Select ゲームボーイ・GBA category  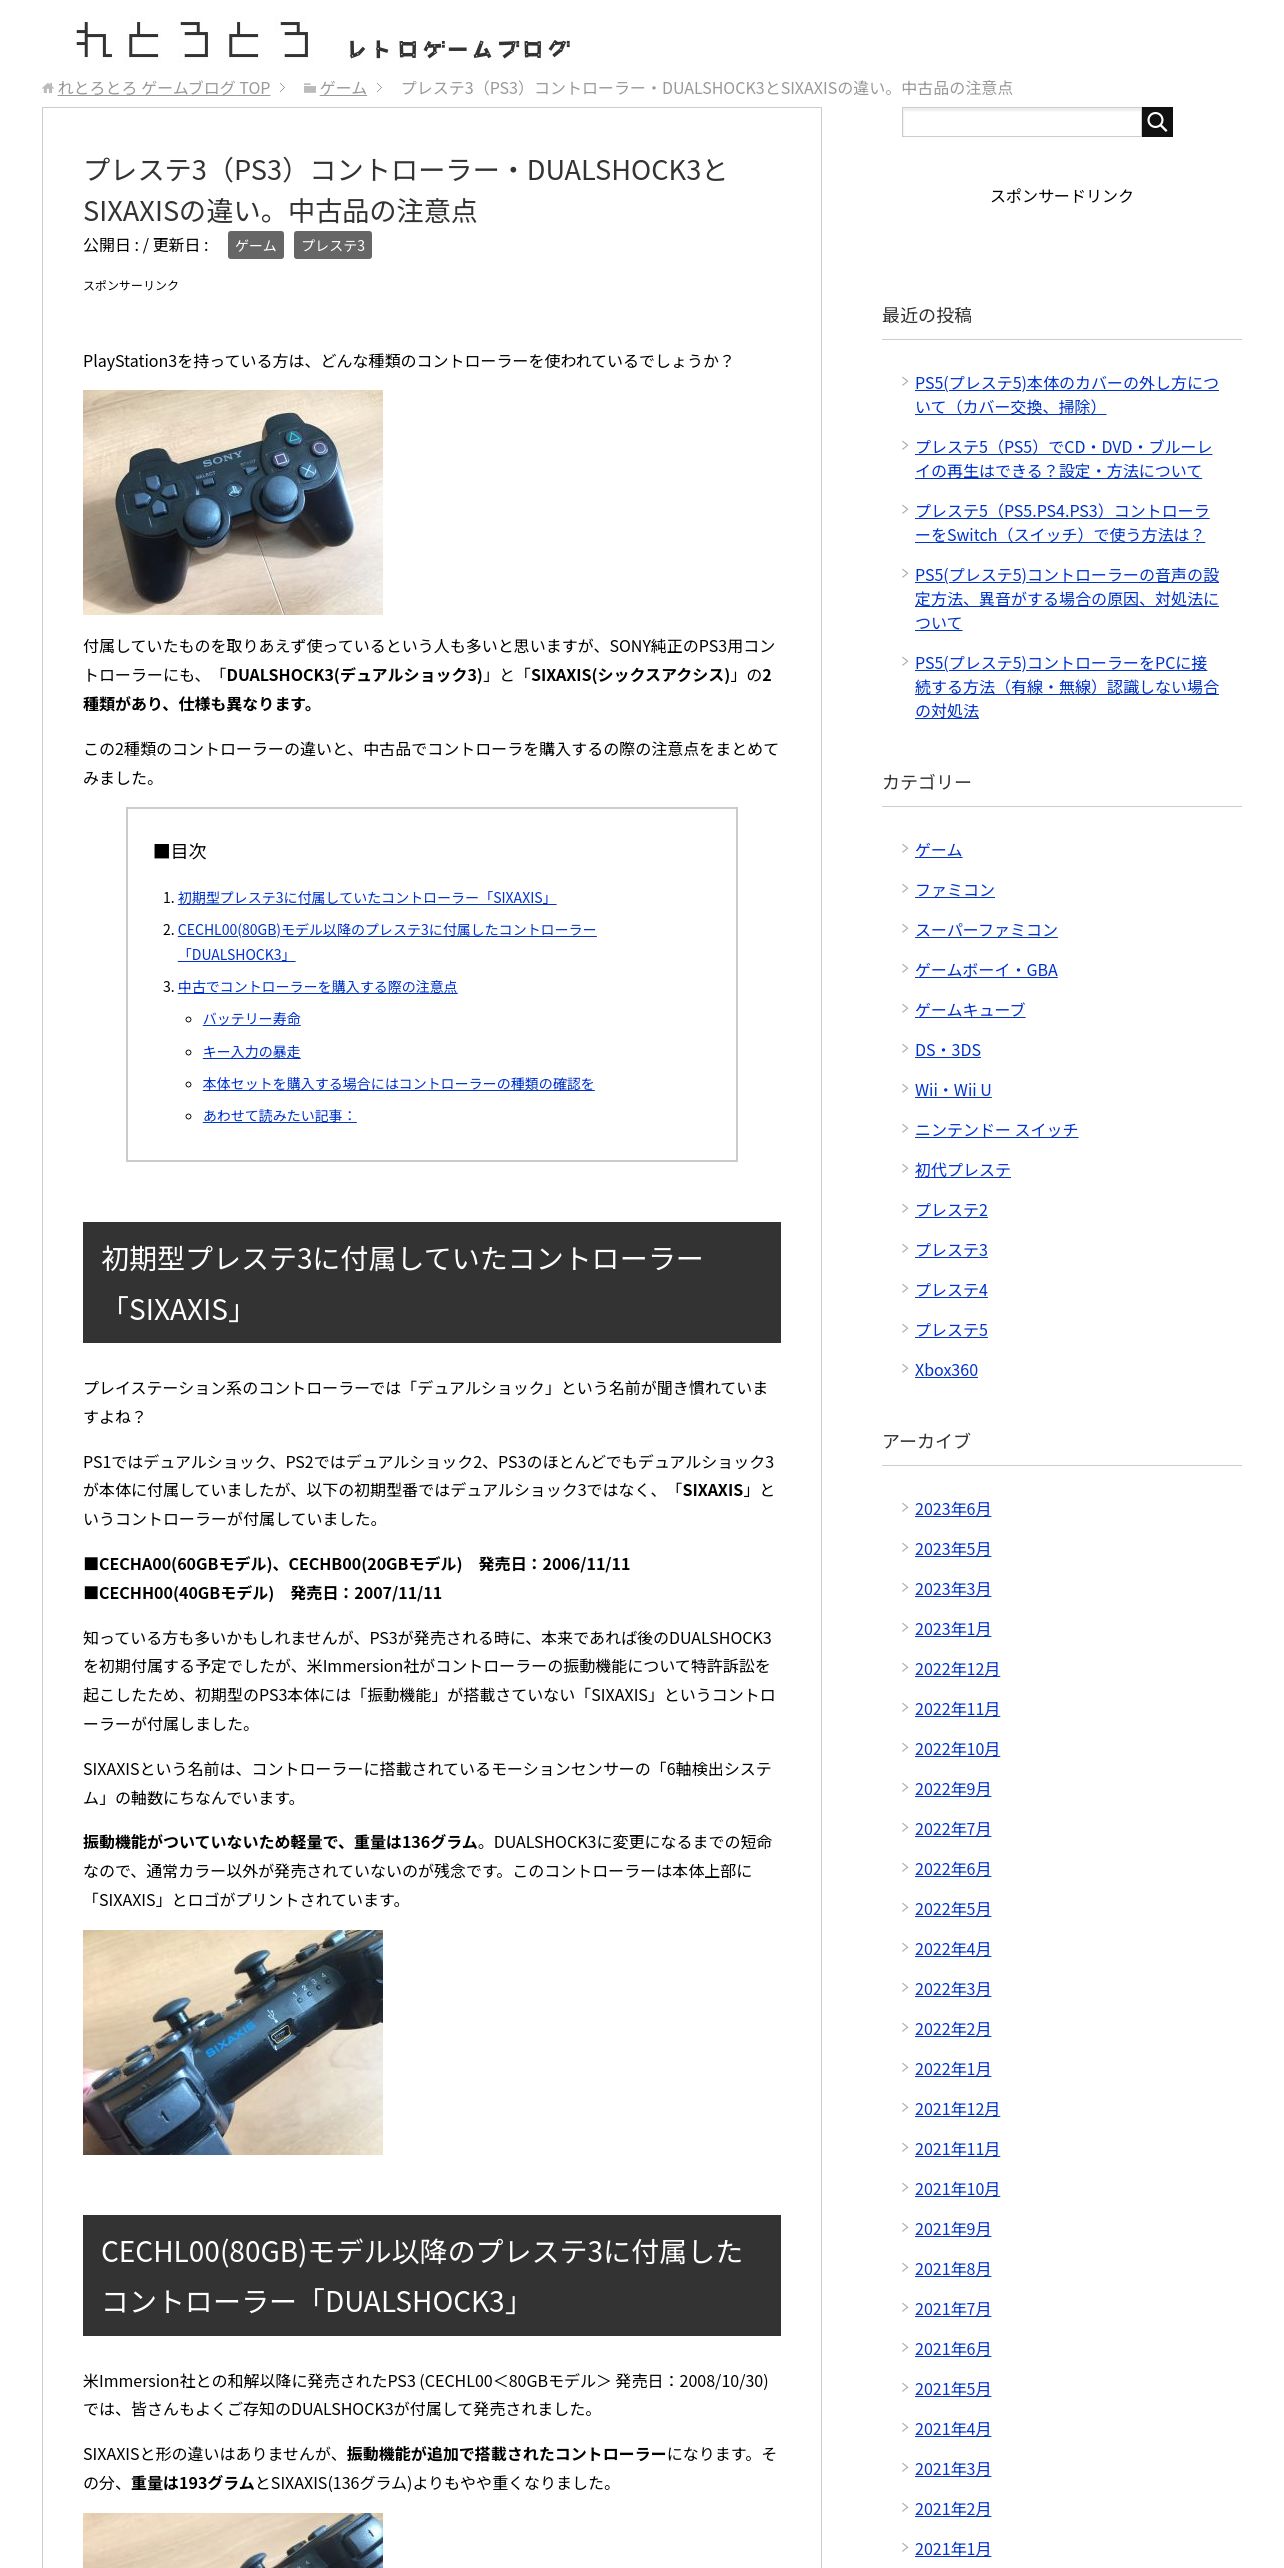(x=986, y=970)
